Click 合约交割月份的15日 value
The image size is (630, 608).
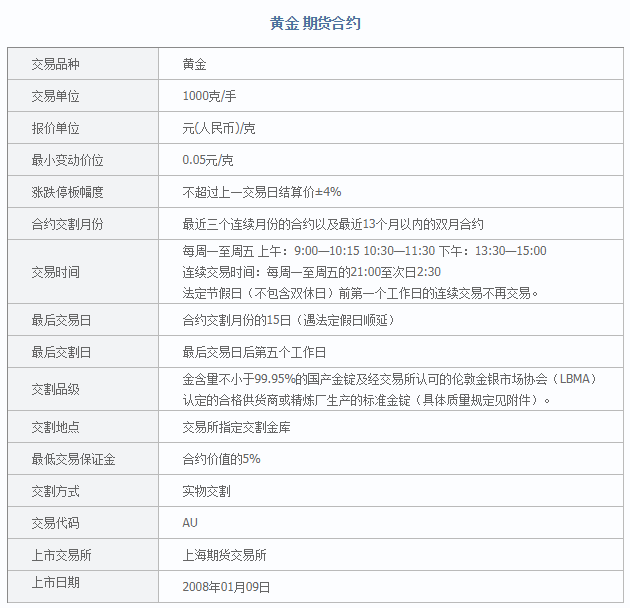289,321
